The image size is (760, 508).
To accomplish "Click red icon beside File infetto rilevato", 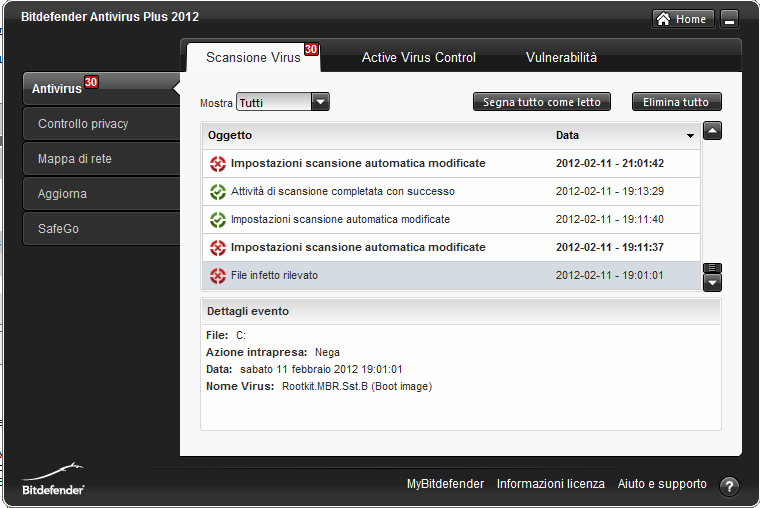I will tap(218, 276).
